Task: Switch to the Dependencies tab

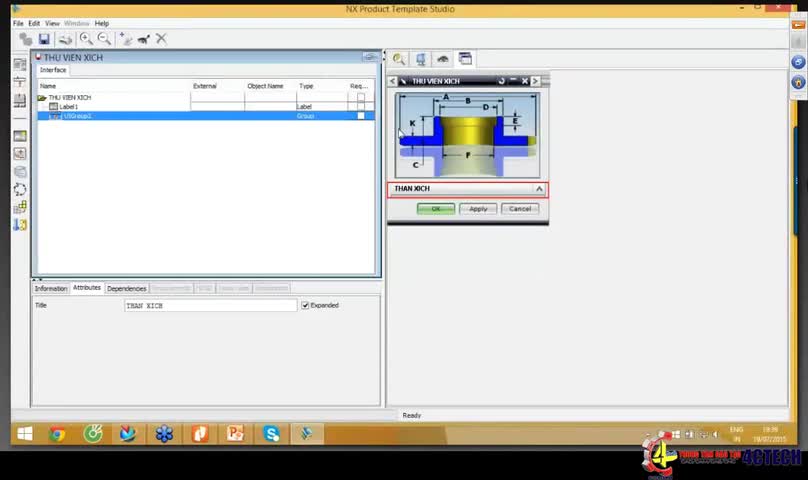Action: point(127,288)
